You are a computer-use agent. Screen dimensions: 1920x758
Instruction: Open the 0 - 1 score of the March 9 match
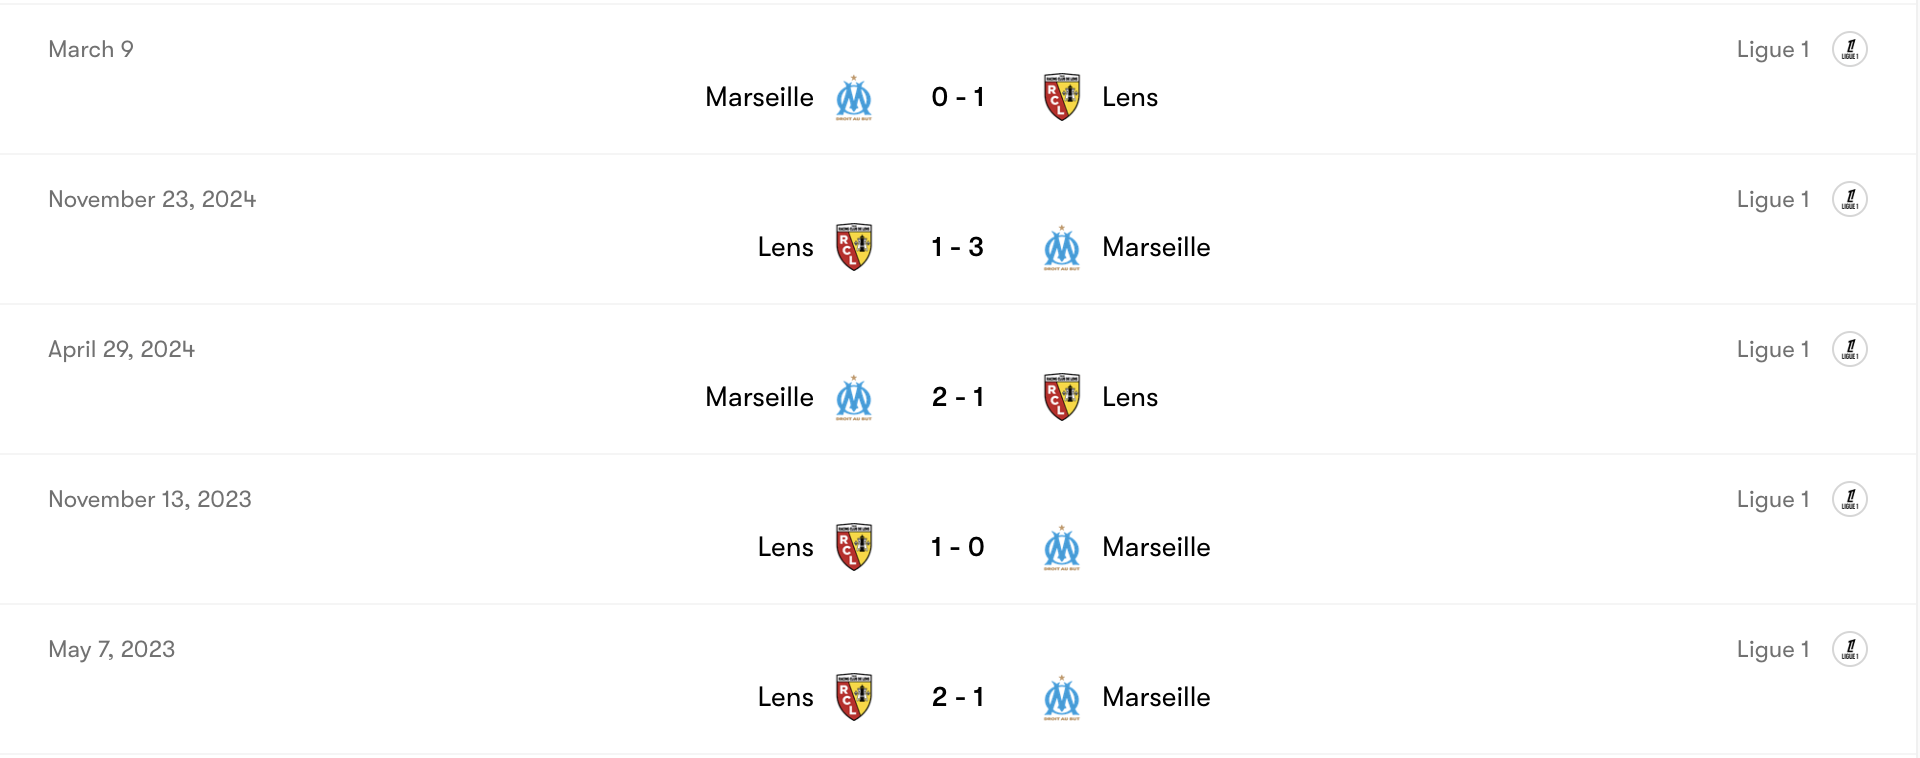[958, 97]
